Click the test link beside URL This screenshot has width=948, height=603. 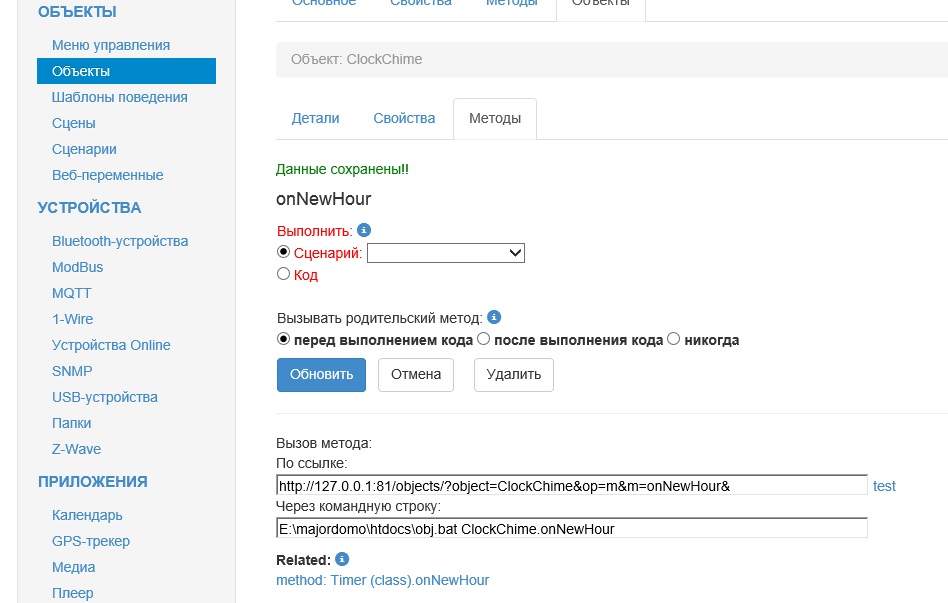884,486
